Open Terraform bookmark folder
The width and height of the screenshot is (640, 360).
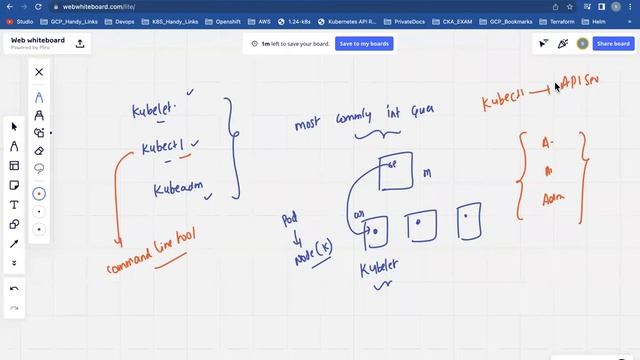pos(557,22)
